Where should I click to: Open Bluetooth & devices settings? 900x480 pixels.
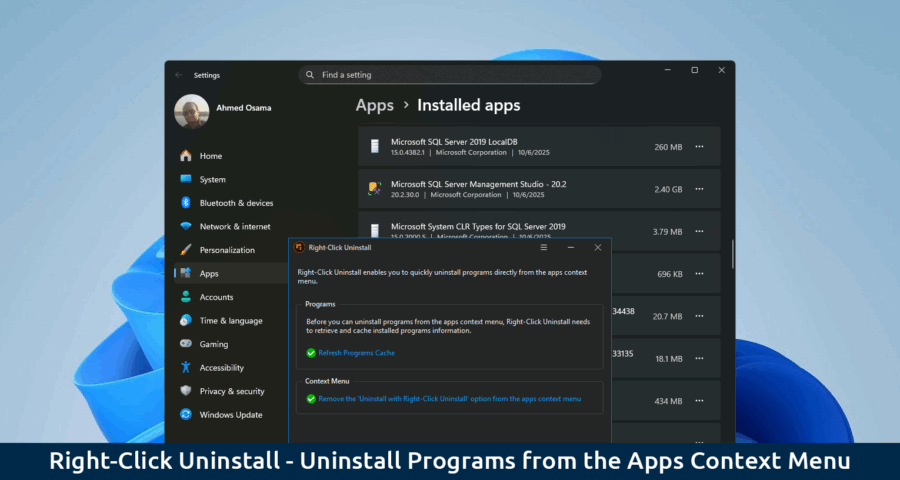(x=236, y=203)
